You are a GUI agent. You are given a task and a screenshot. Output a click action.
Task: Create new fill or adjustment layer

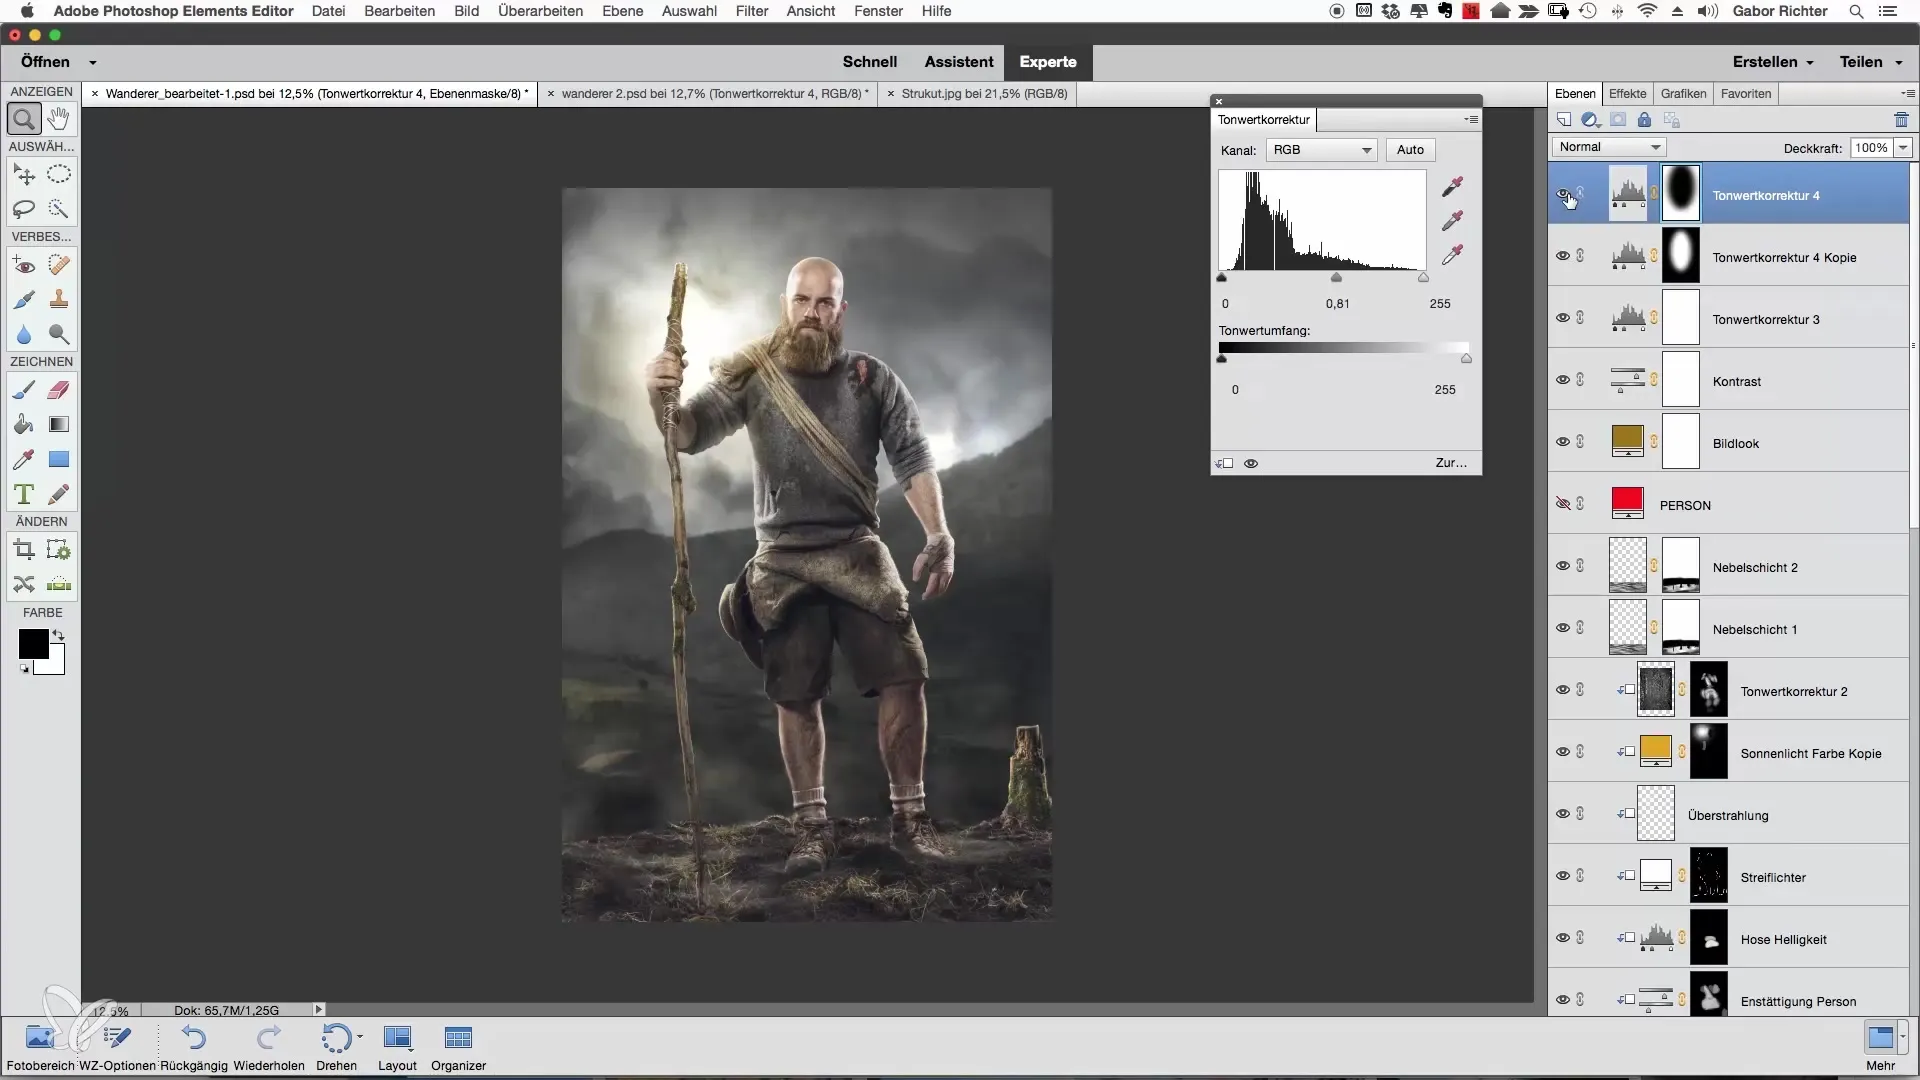[x=1590, y=120]
